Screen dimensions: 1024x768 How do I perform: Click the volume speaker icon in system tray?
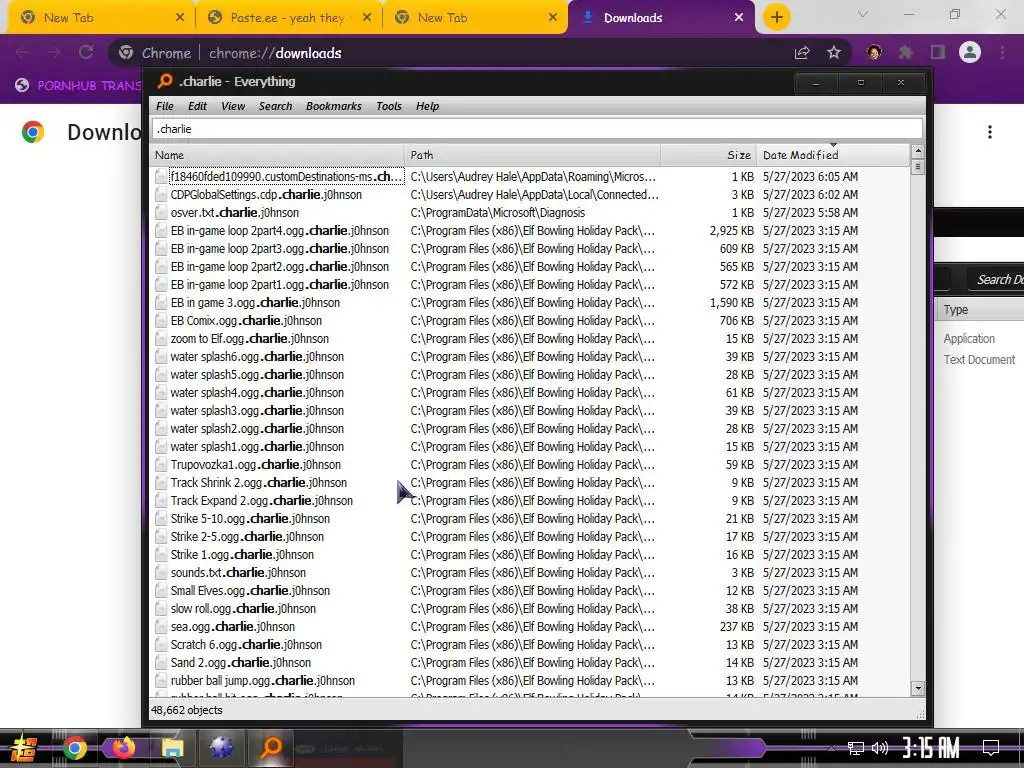click(880, 748)
